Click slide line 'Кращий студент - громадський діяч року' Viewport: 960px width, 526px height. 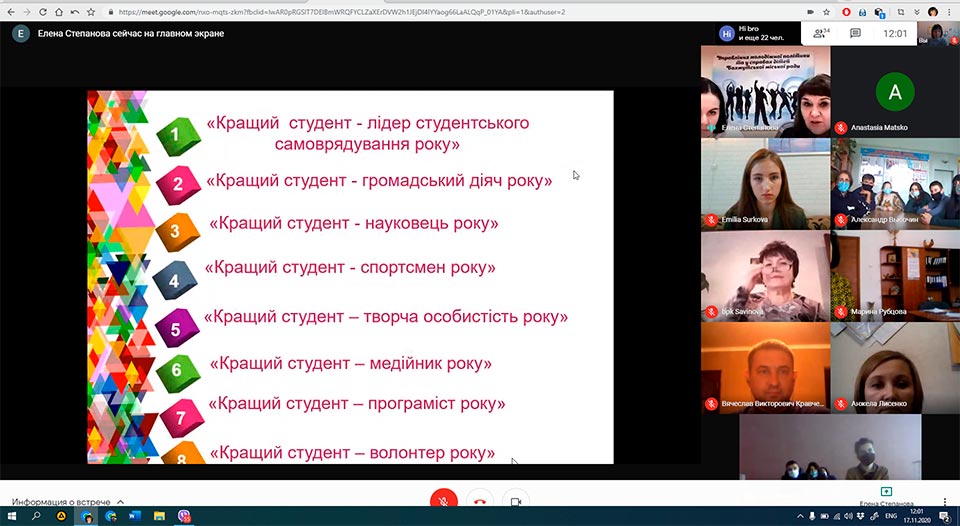379,181
